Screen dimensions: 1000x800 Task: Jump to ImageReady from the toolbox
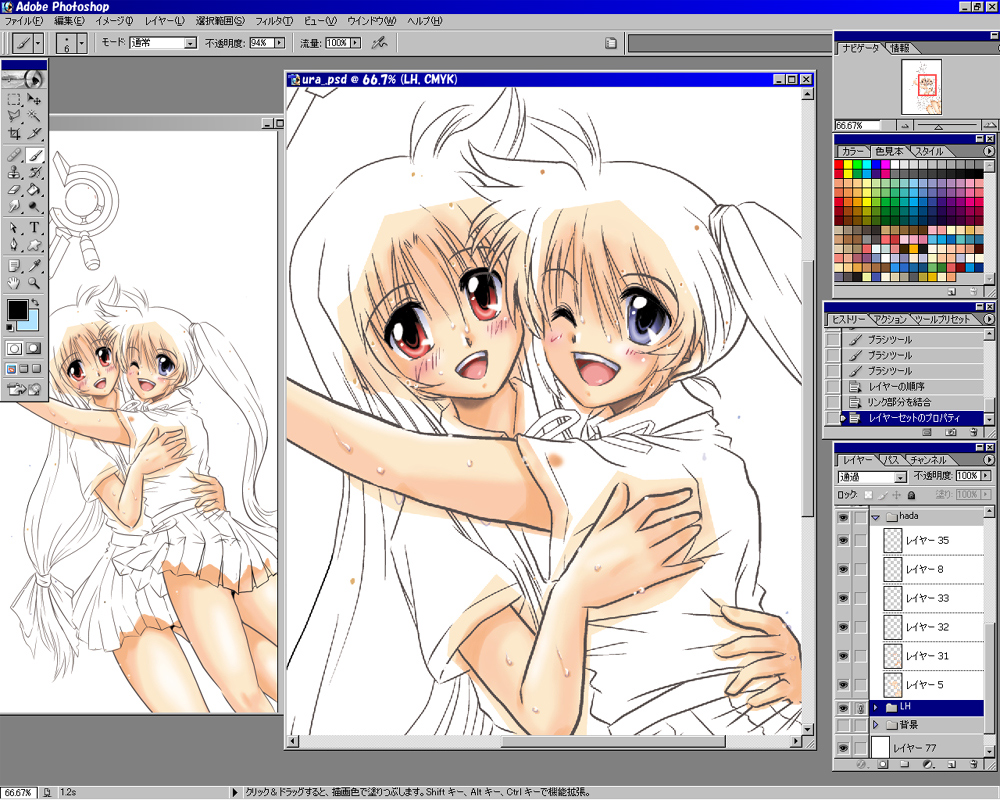(24, 389)
